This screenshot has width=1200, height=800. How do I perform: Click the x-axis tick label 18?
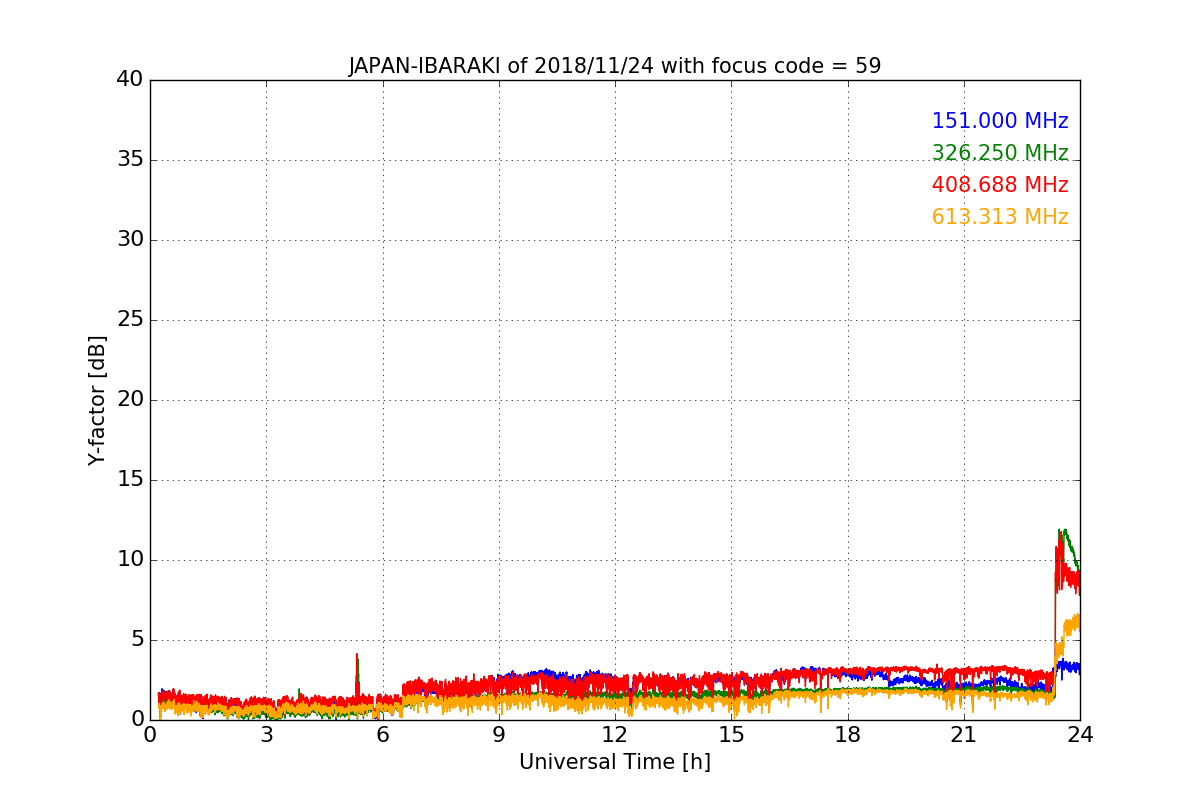tap(848, 735)
